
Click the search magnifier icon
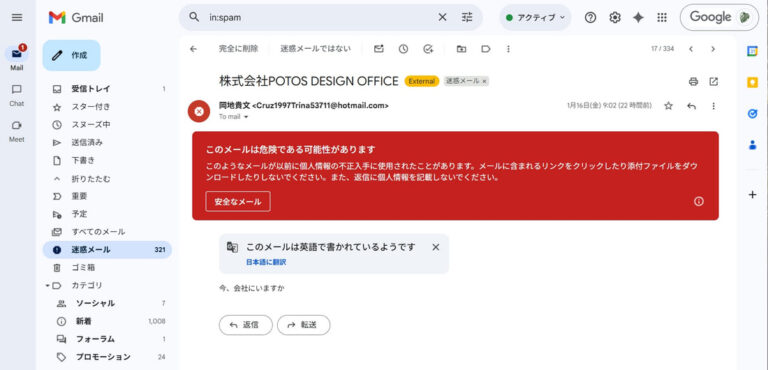194,17
